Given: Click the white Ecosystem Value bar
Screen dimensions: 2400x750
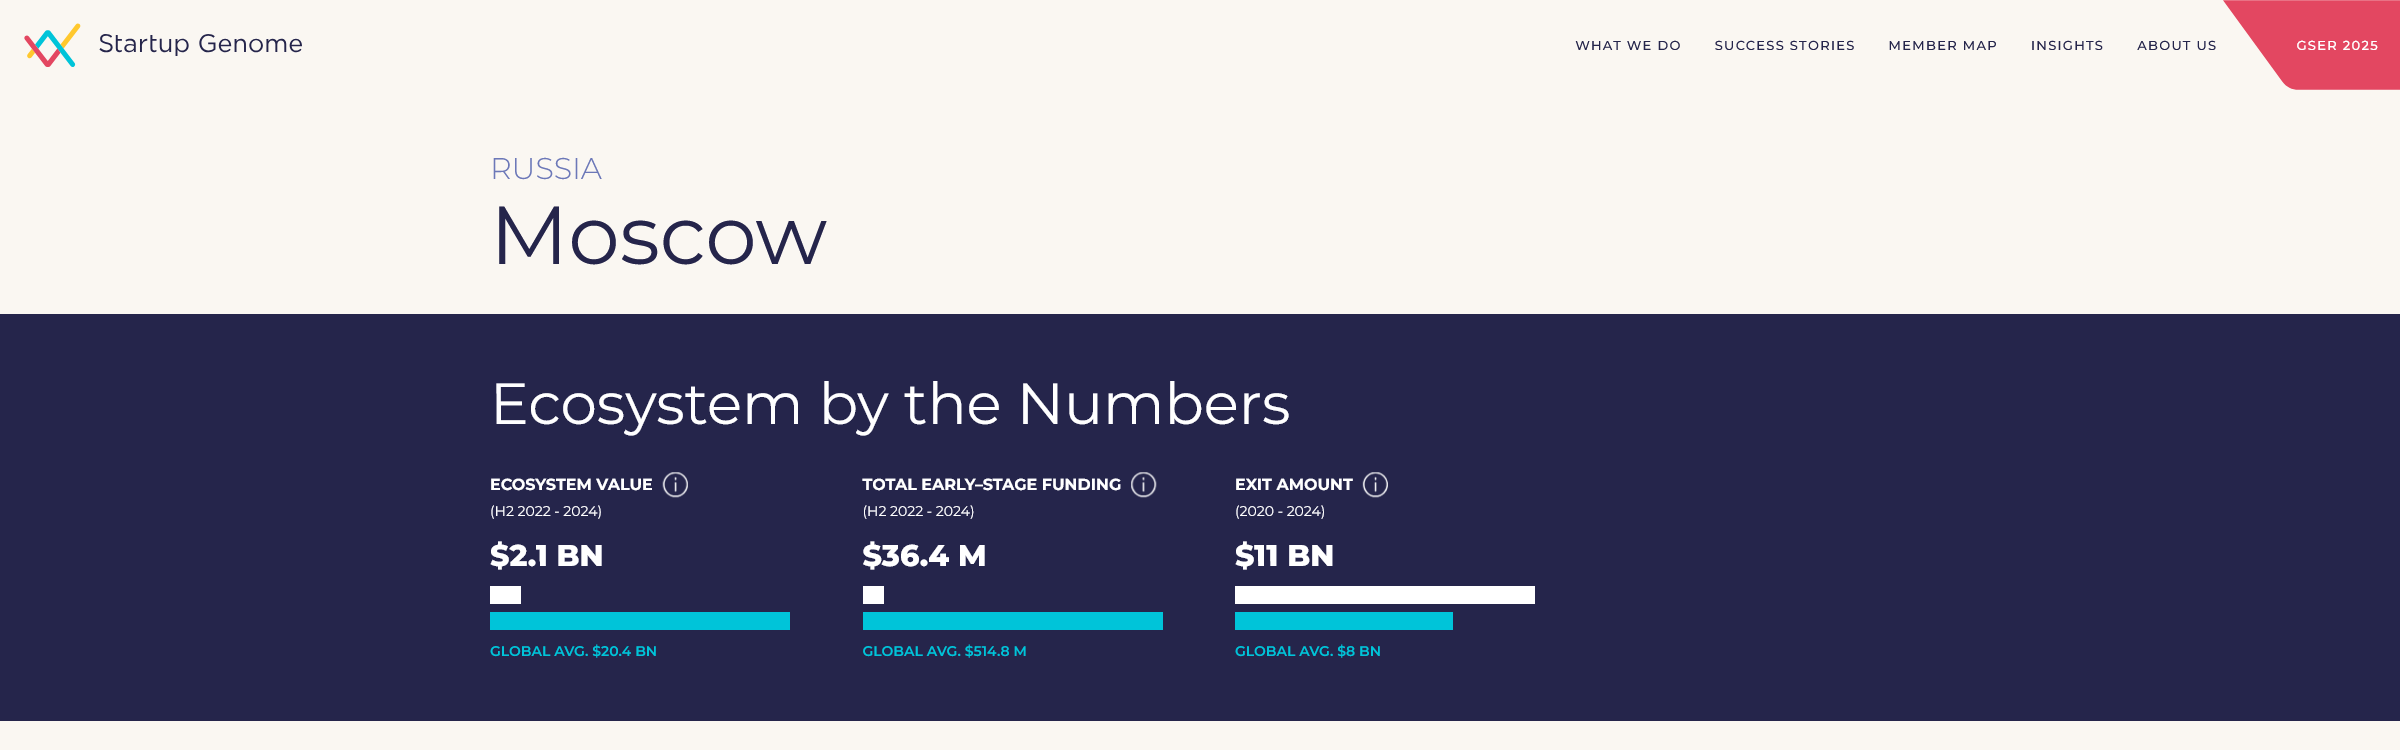Looking at the screenshot, I should click(x=505, y=595).
